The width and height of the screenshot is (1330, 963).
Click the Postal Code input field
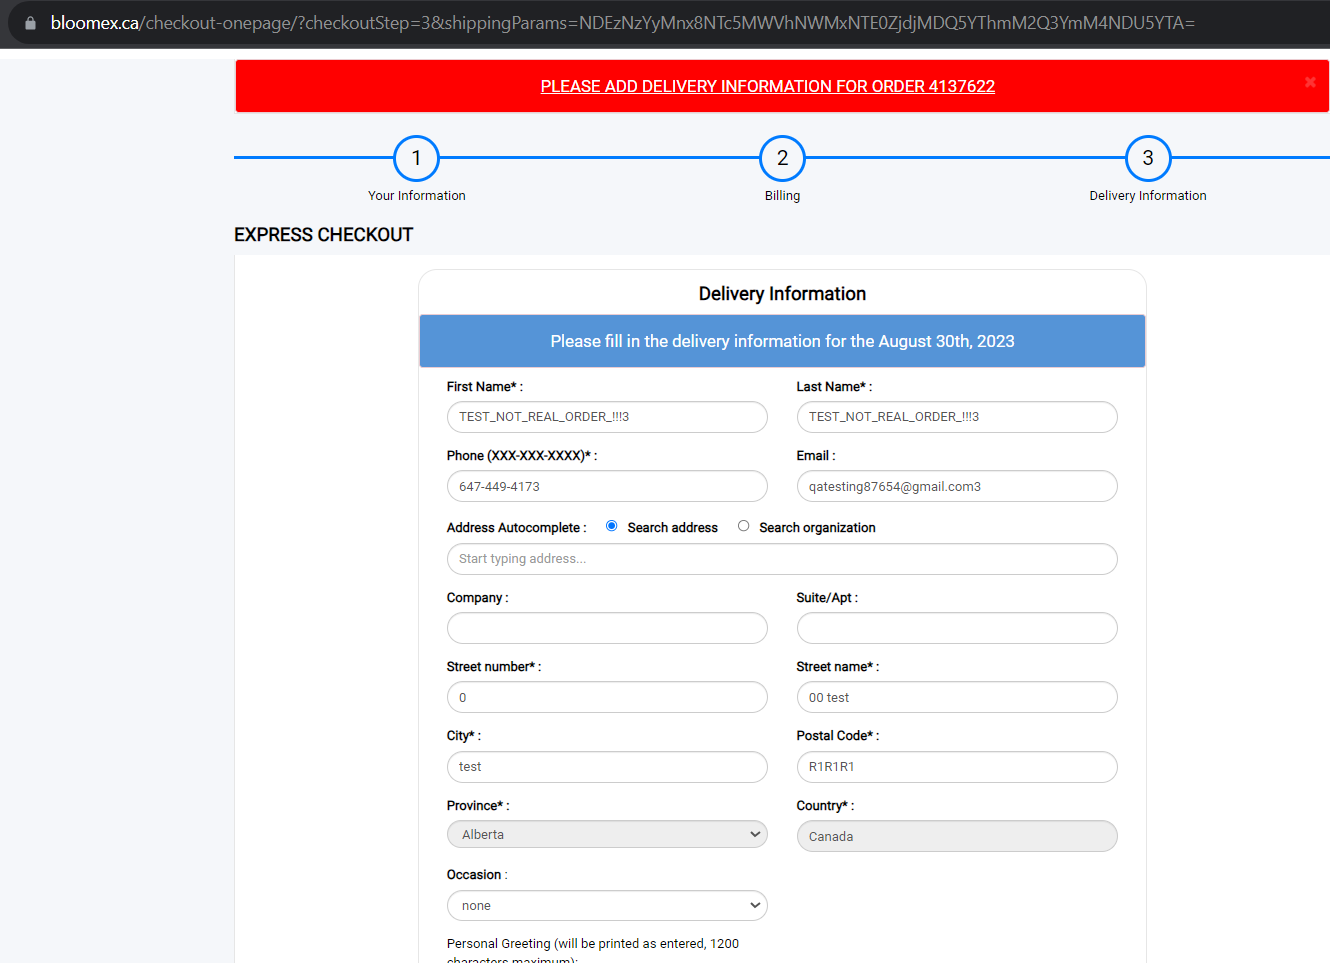957,767
